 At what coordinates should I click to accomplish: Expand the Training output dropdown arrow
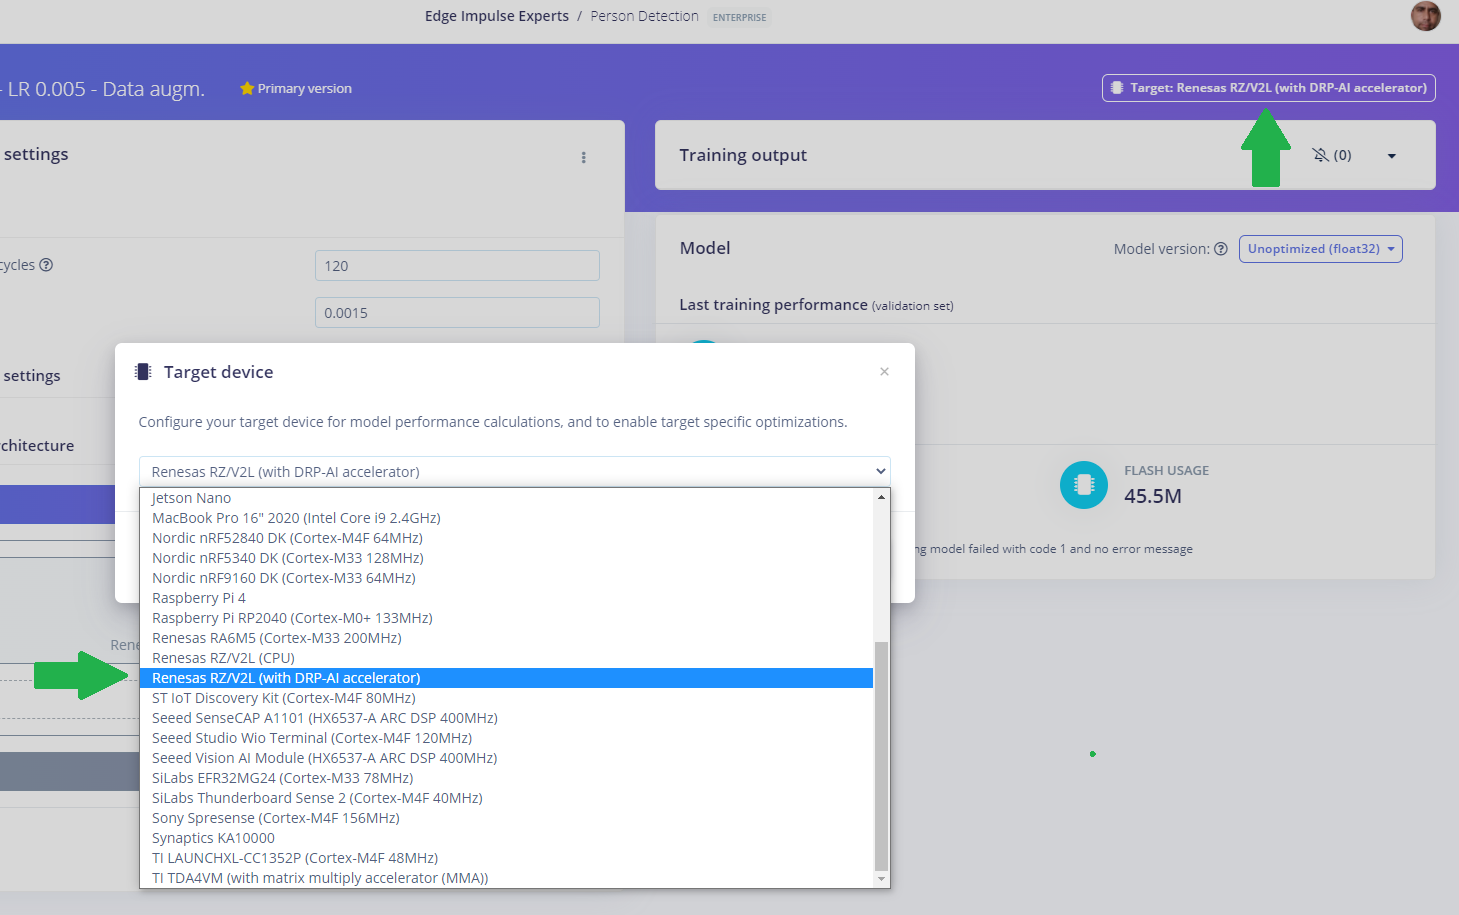1392,156
